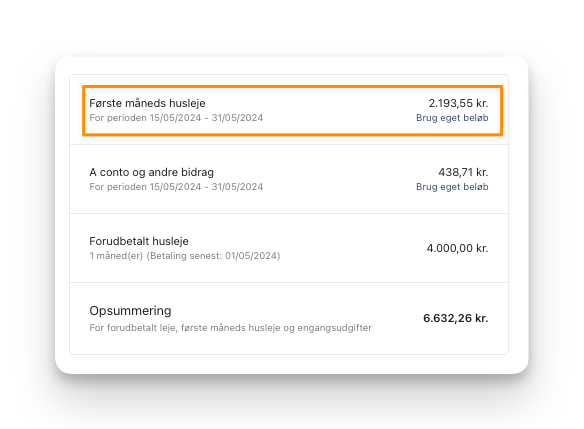Select the 'A conto og andre bidrag' heading
This screenshot has width=584, height=429.
pyautogui.click(x=152, y=172)
